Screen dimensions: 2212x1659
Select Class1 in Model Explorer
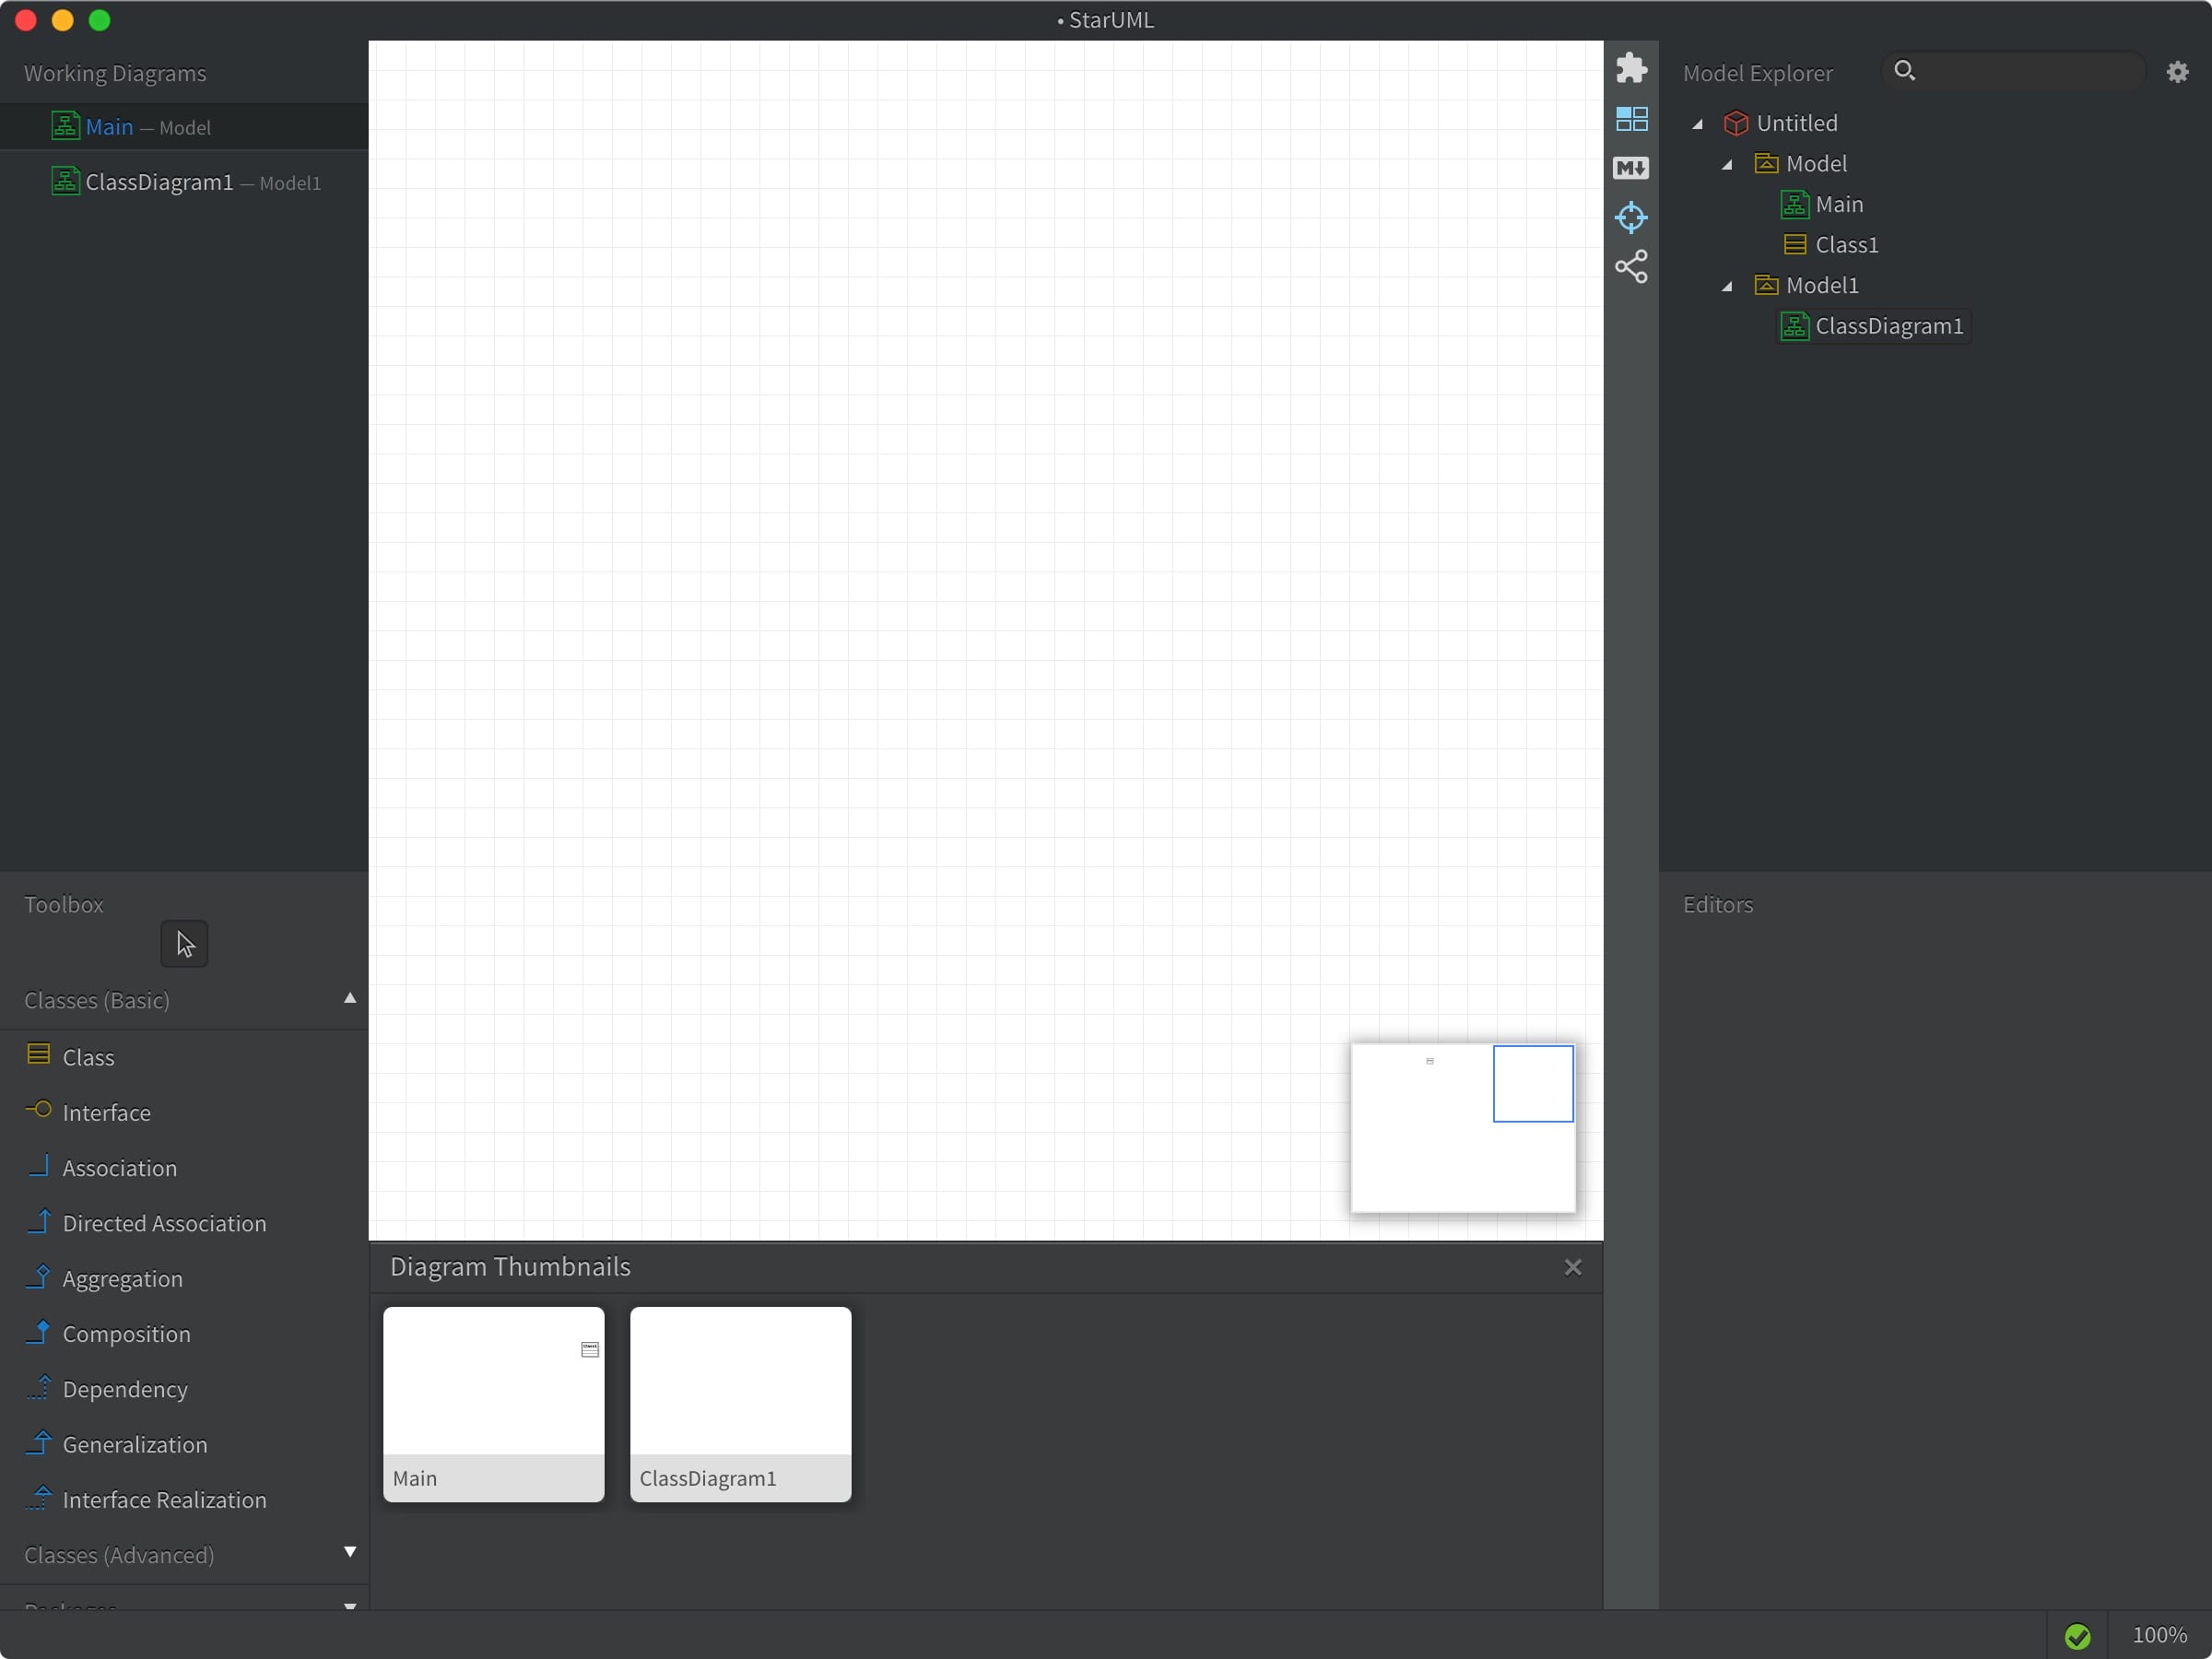pyautogui.click(x=1846, y=245)
